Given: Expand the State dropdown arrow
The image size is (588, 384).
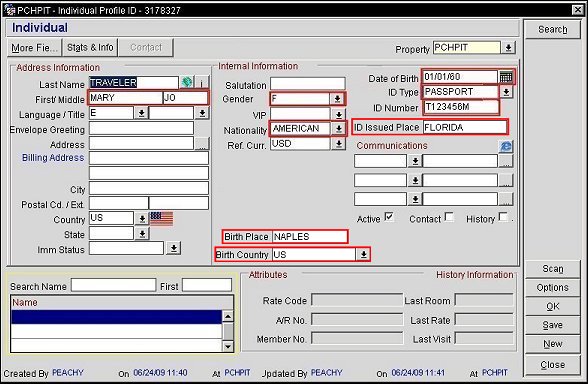Looking at the screenshot, I should tap(142, 234).
